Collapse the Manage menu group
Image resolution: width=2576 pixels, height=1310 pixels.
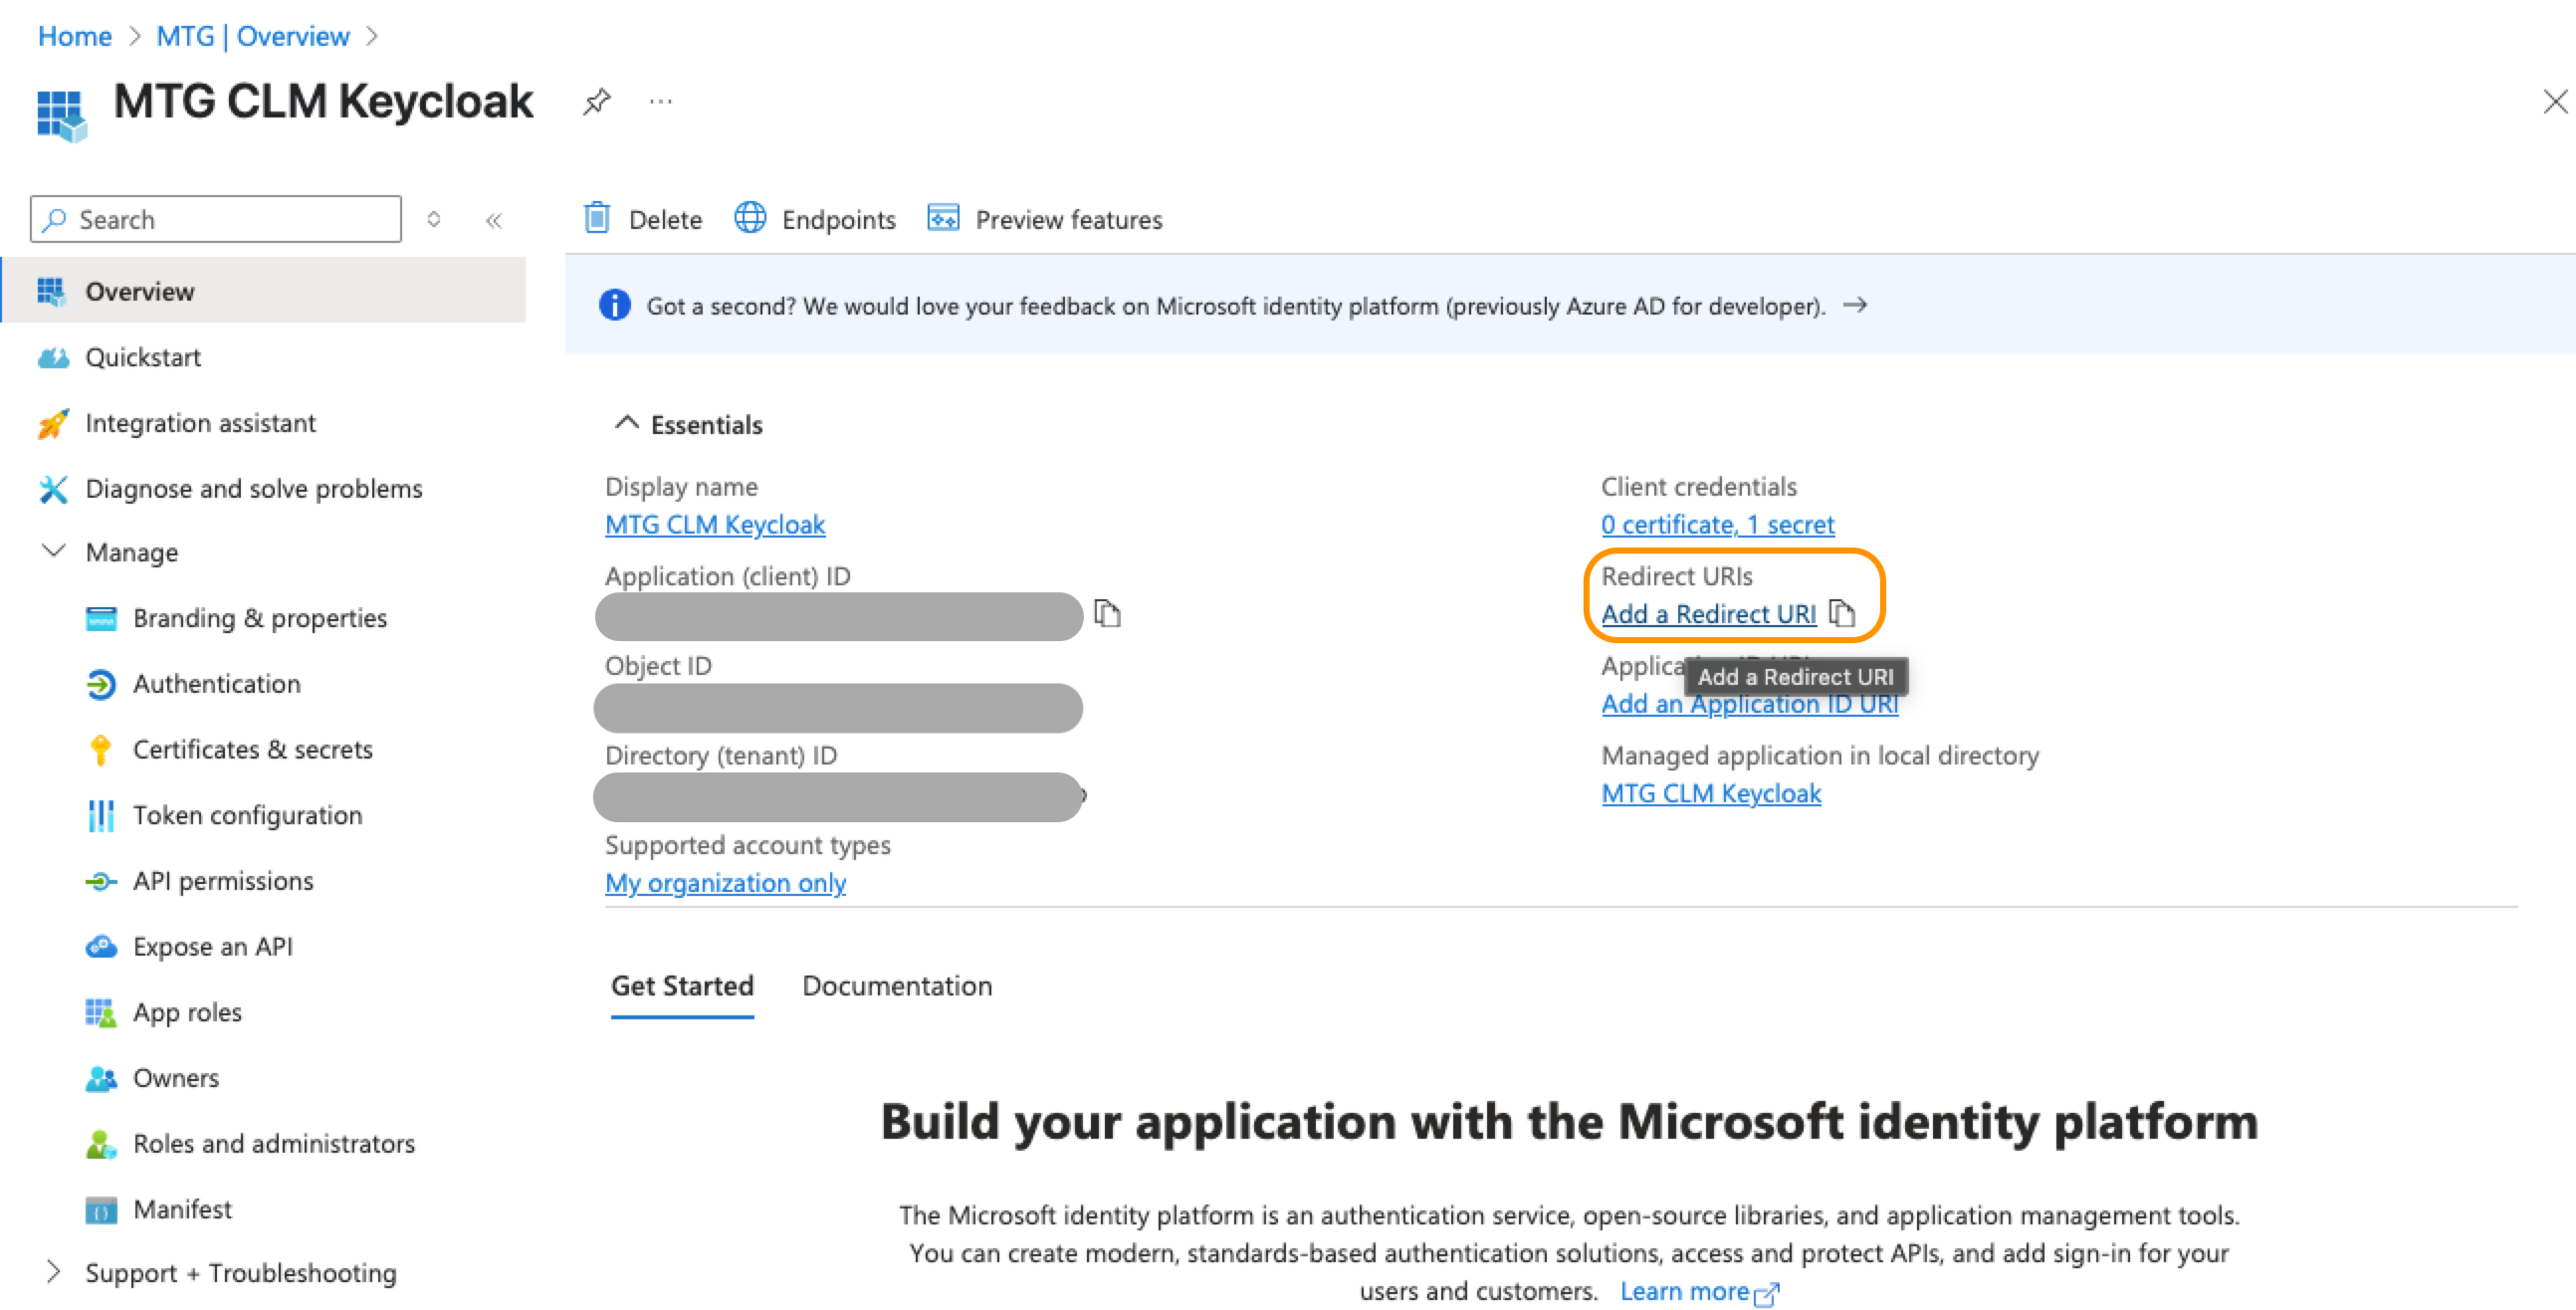coord(54,551)
